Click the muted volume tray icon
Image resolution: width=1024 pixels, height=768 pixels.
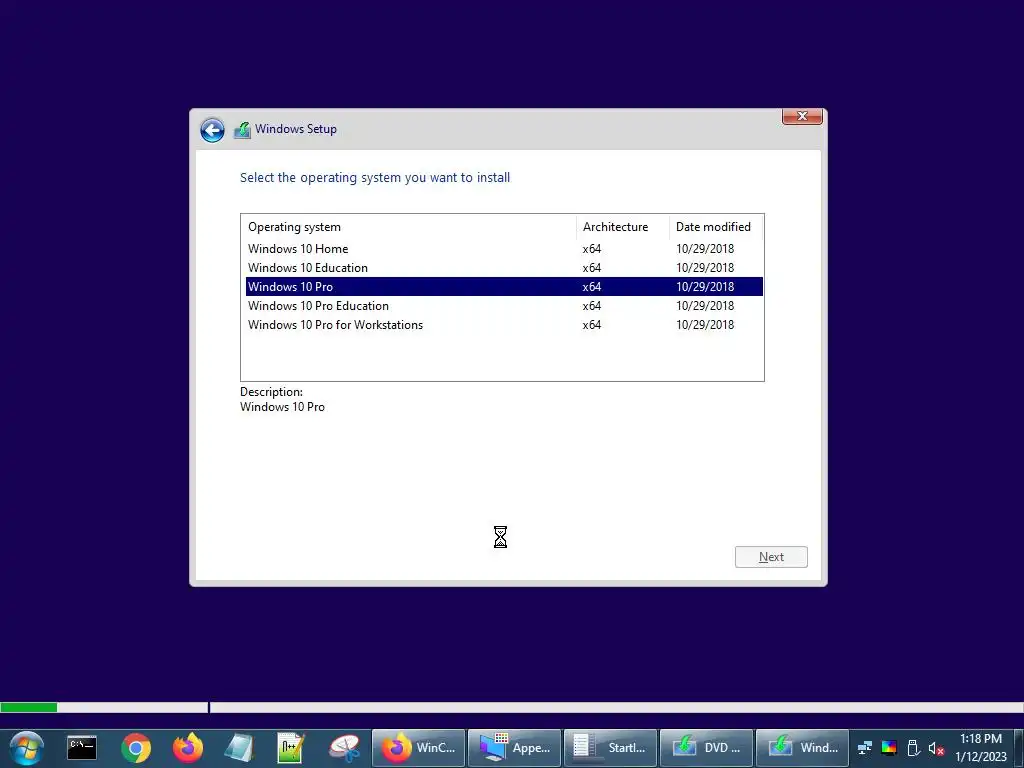click(x=936, y=748)
